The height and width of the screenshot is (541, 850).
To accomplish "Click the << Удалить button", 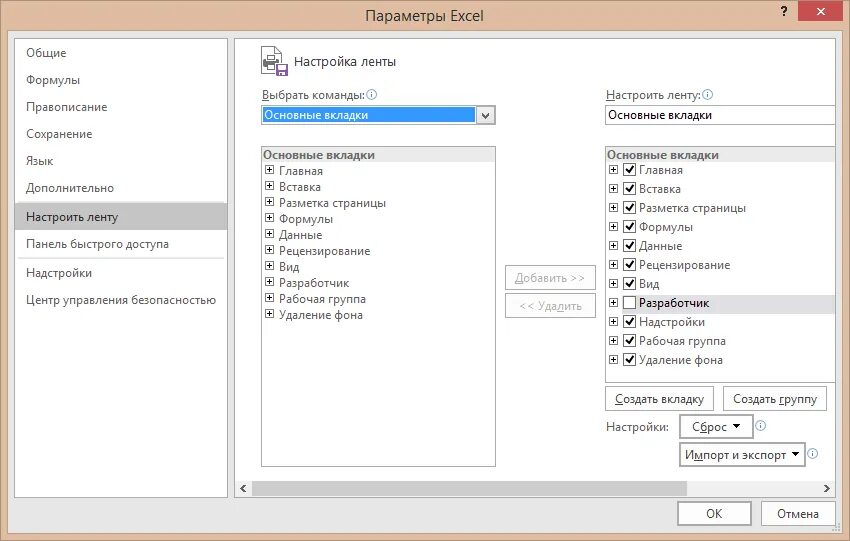I will coord(550,306).
